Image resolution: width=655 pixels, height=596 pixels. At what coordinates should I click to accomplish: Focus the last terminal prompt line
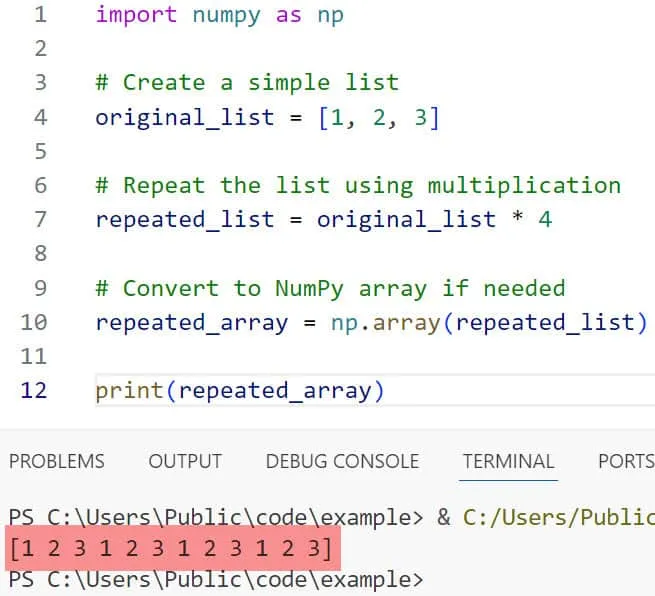point(215,579)
